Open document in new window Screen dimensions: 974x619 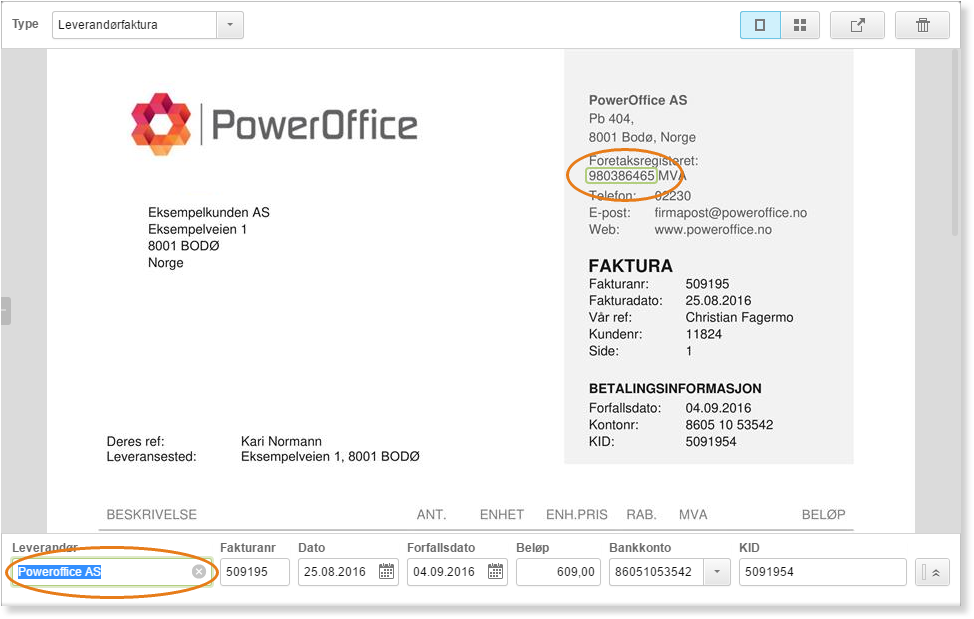point(857,25)
